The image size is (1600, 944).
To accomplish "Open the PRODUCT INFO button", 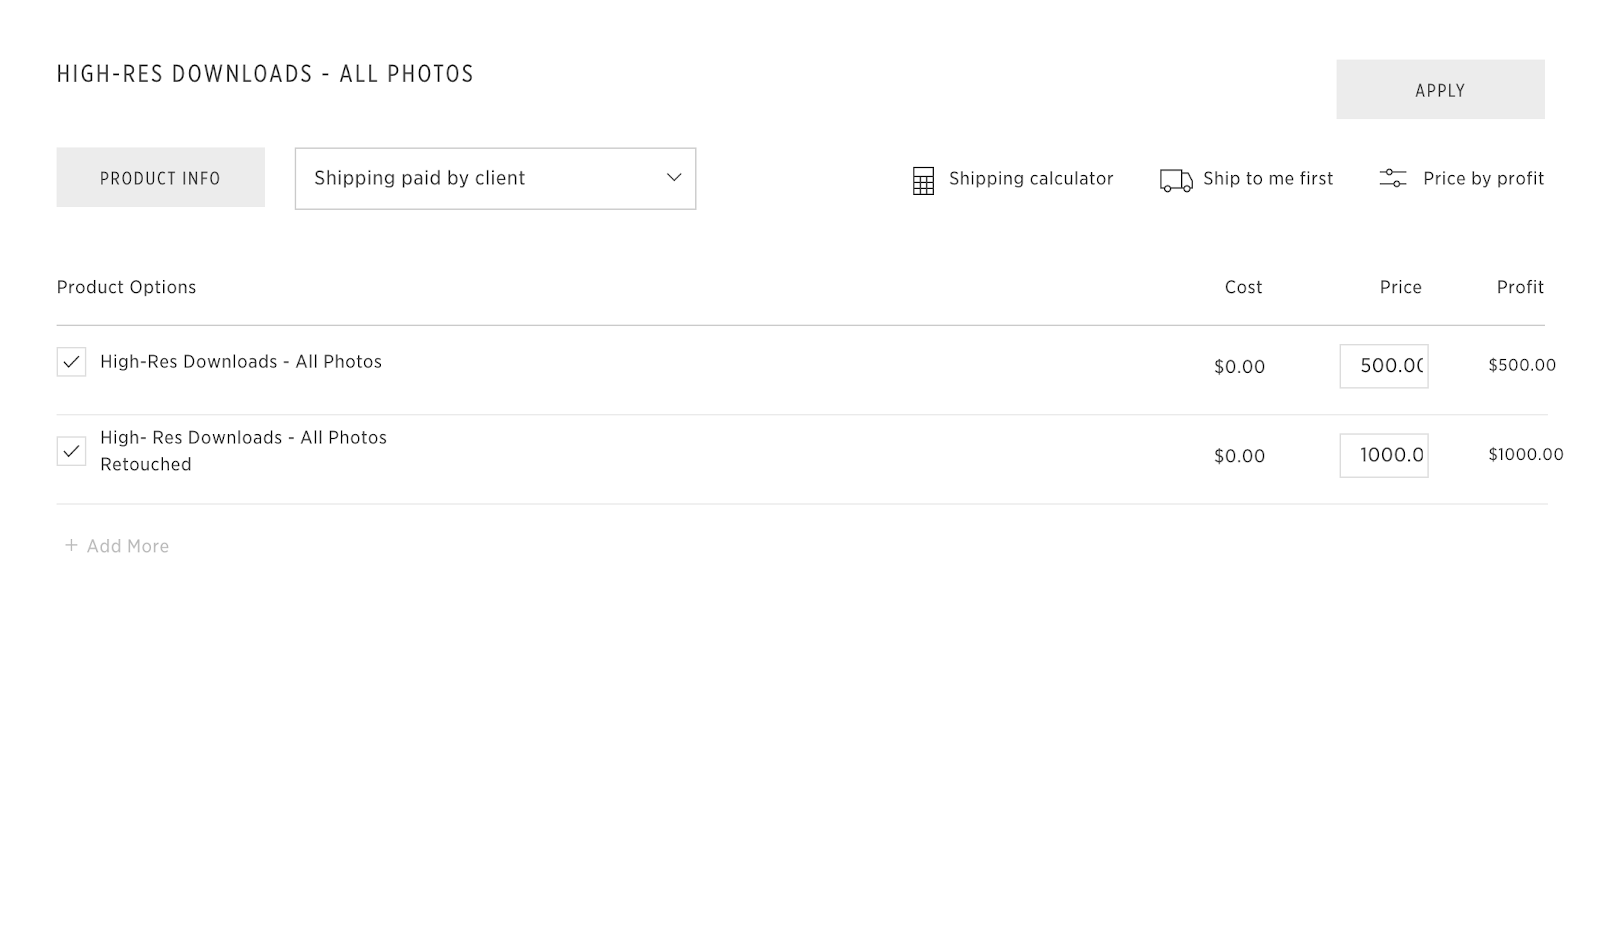I will click(x=160, y=178).
